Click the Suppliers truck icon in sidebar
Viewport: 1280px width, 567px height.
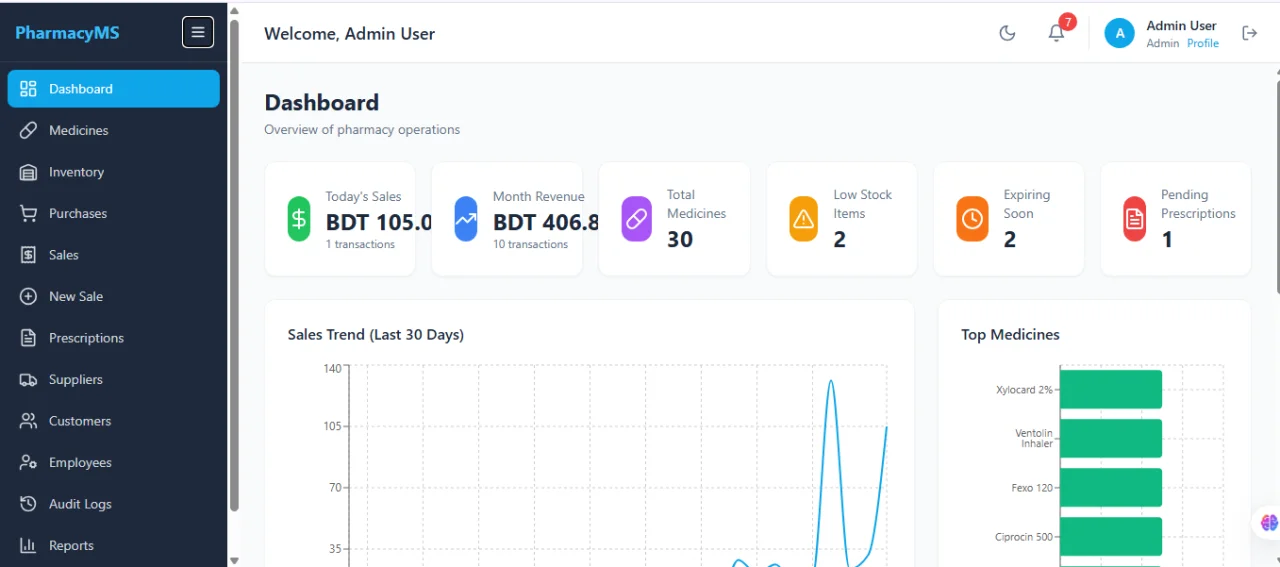pyautogui.click(x=28, y=379)
